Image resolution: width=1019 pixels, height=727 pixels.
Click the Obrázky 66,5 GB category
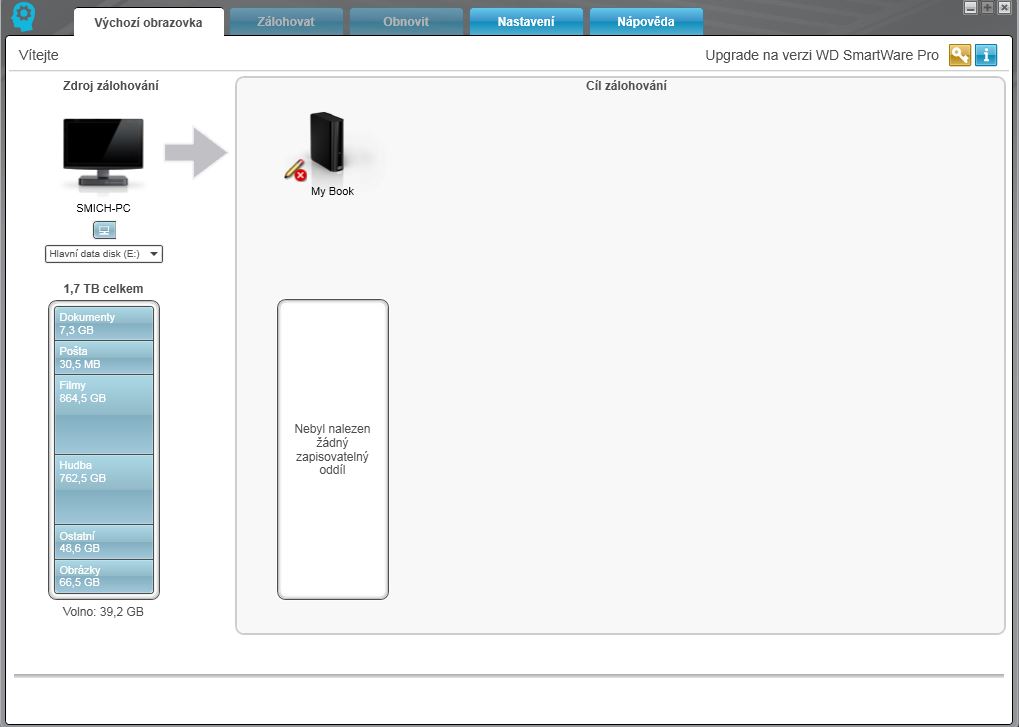pyautogui.click(x=104, y=576)
